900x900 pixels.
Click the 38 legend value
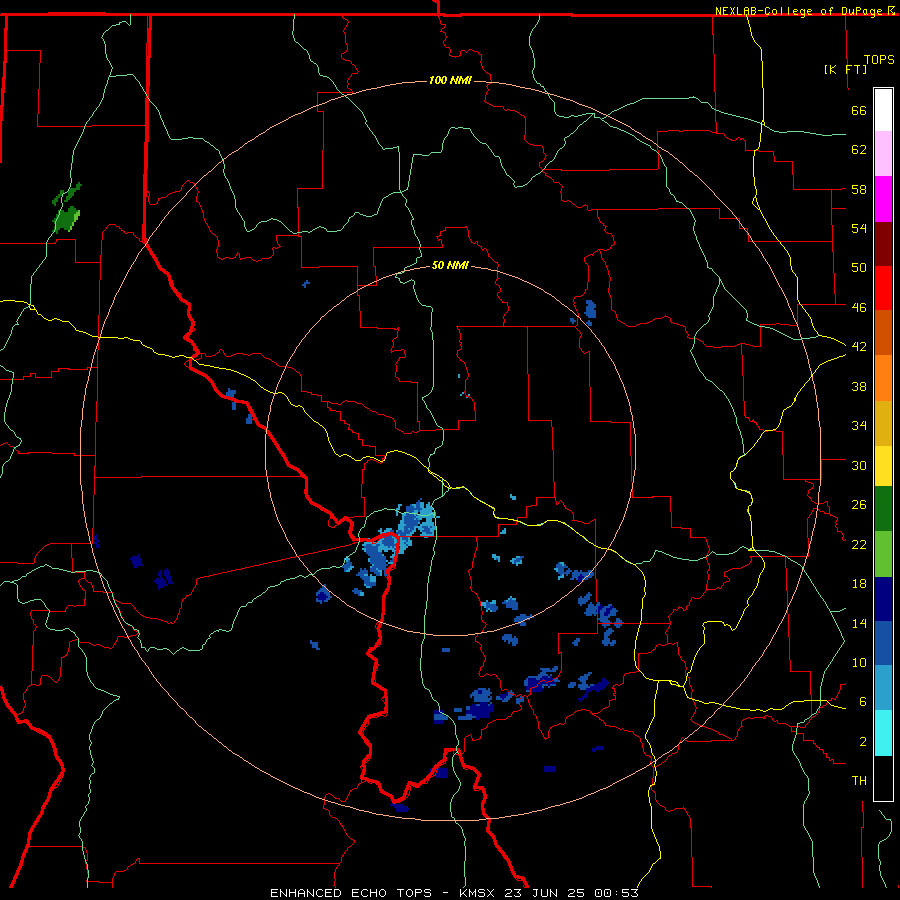click(x=859, y=386)
